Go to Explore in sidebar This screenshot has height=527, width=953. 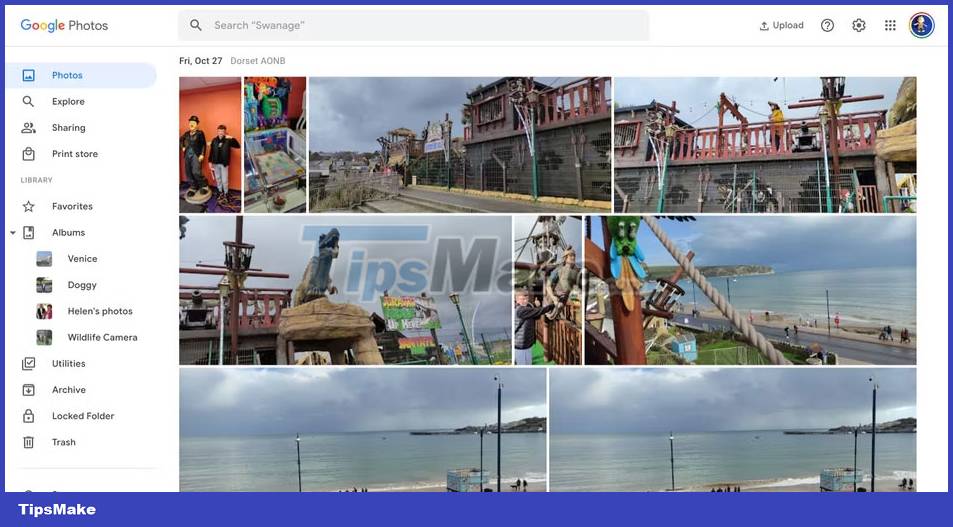pos(68,102)
